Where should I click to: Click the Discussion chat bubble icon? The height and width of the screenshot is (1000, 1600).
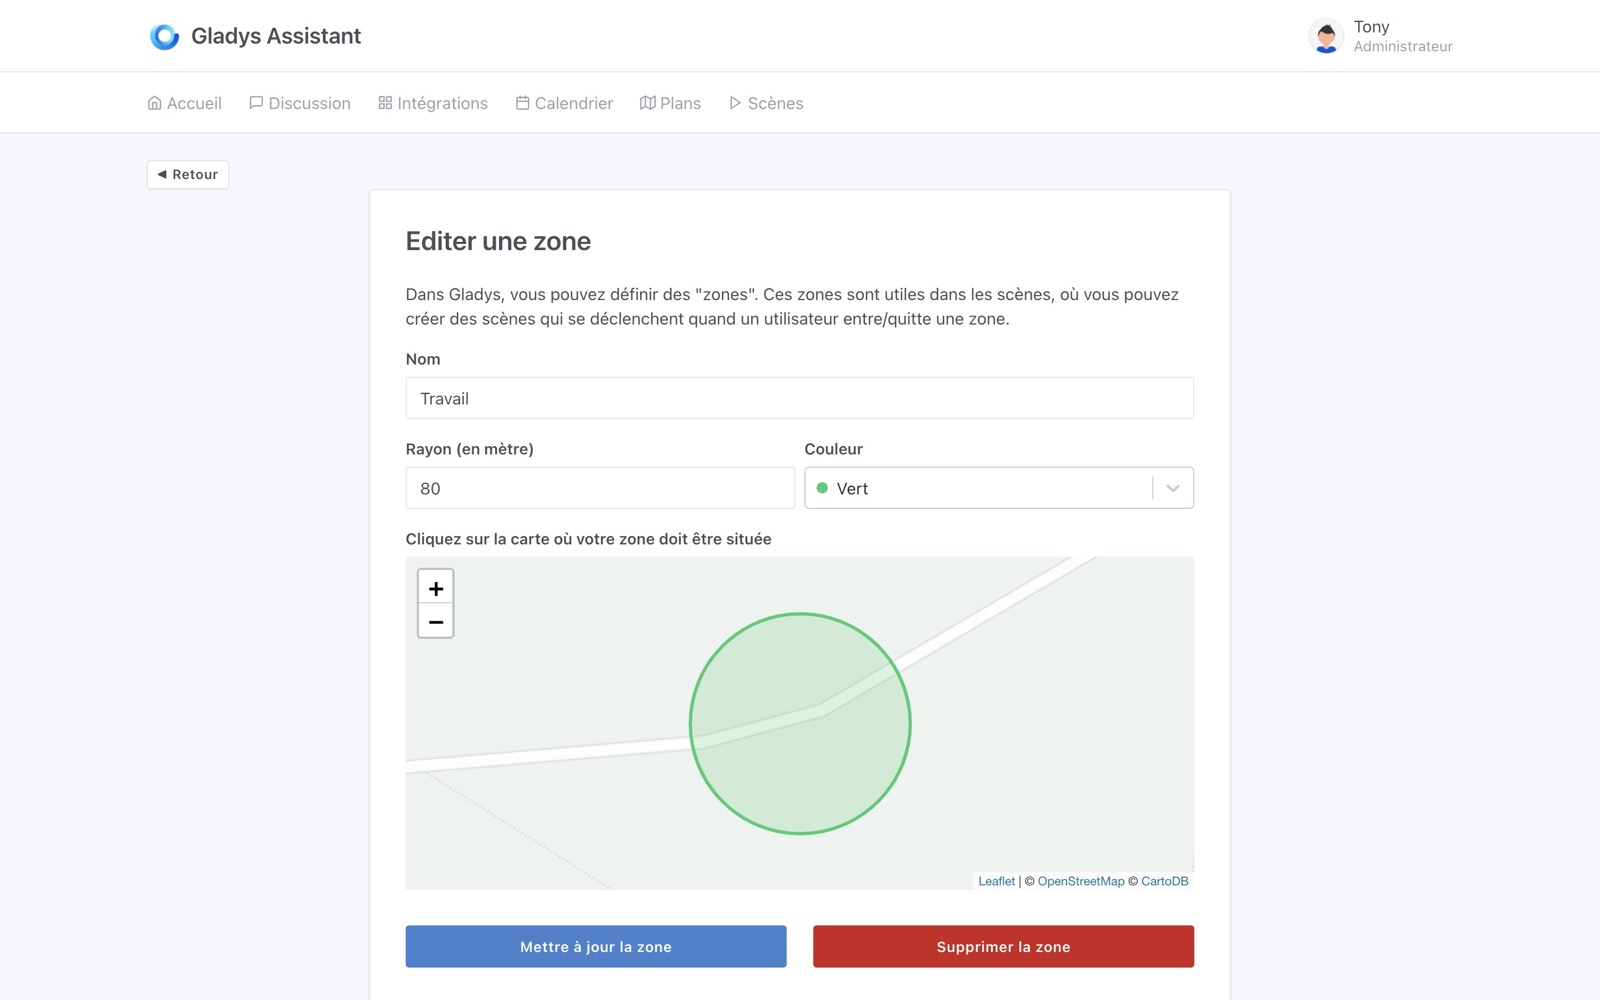tap(256, 103)
